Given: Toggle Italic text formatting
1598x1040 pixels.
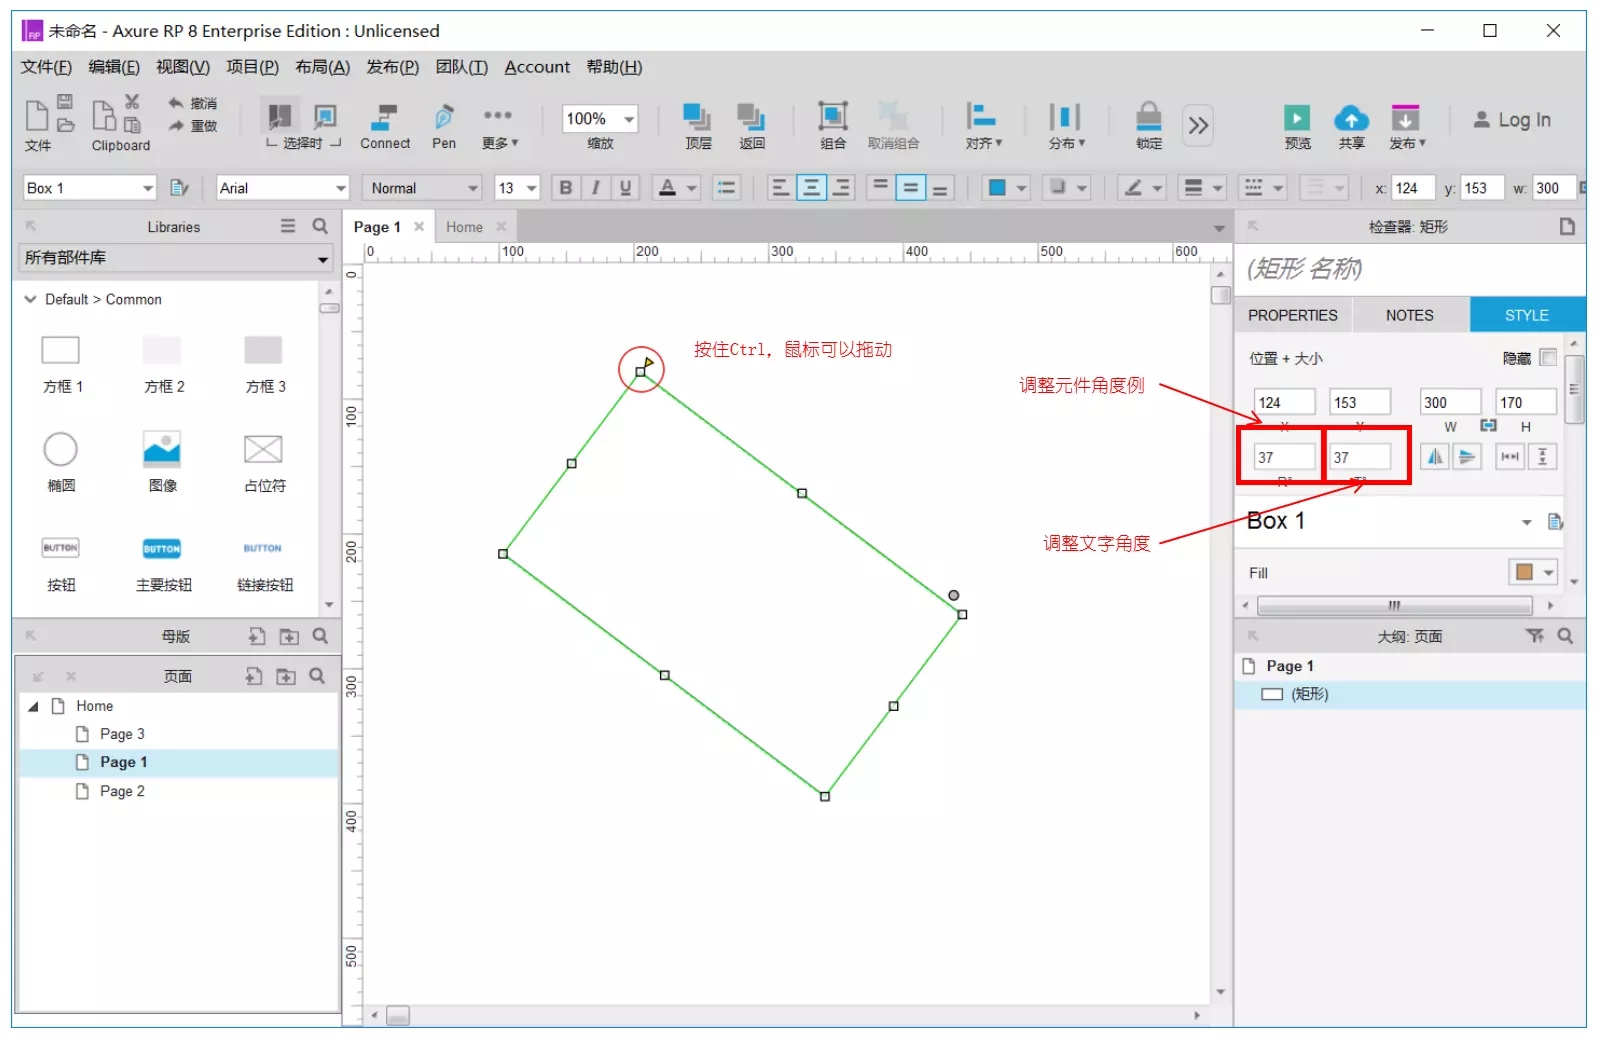Looking at the screenshot, I should [596, 188].
